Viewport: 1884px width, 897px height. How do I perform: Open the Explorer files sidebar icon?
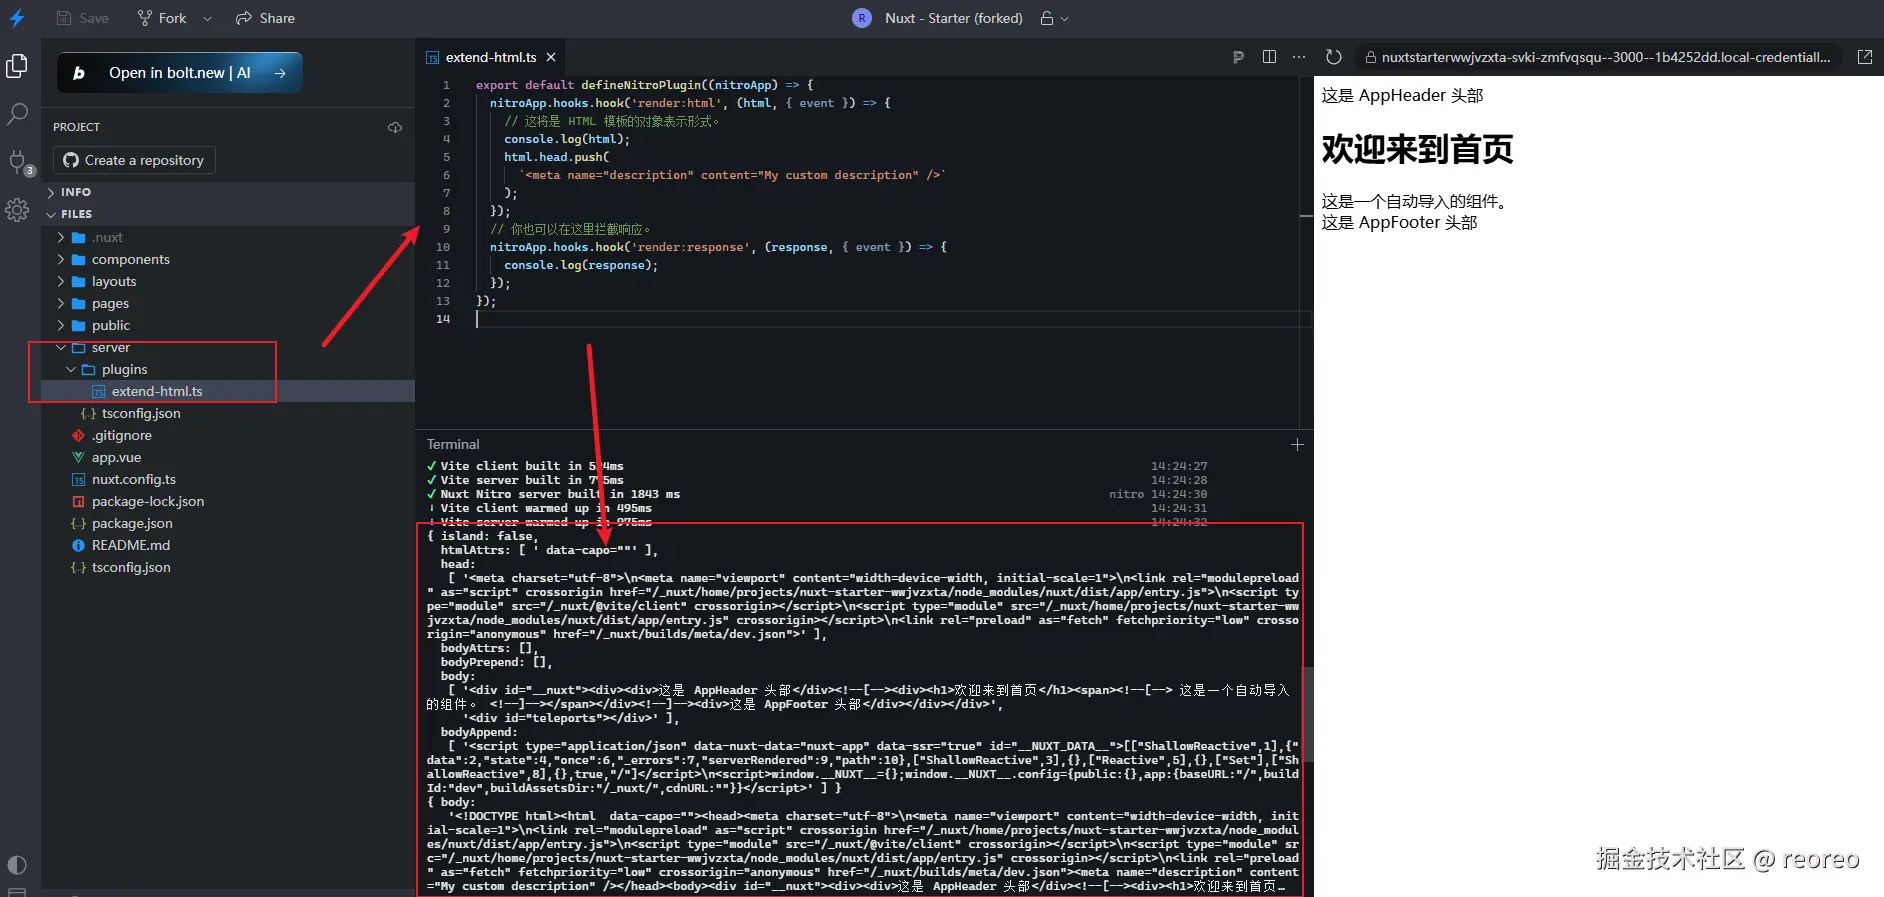[x=17, y=66]
